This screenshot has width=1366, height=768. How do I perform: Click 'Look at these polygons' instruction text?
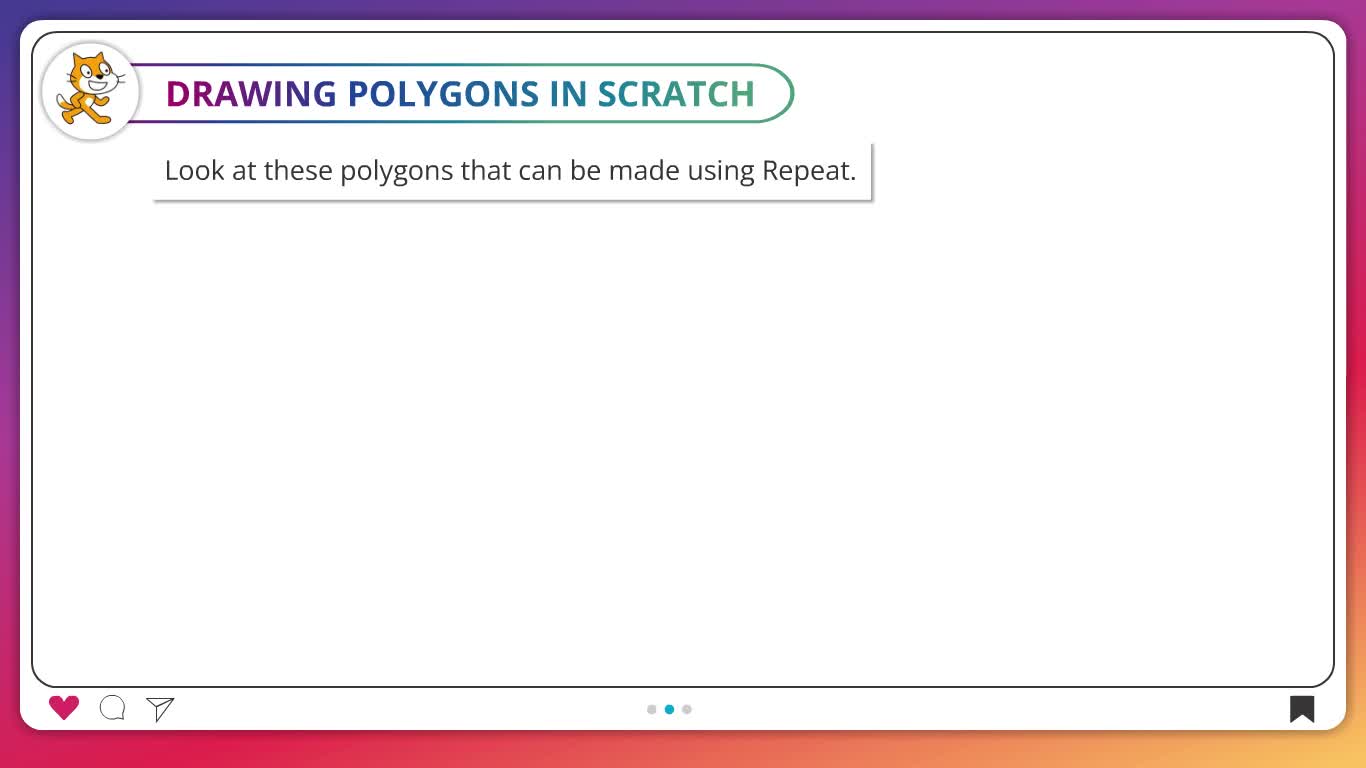(511, 170)
